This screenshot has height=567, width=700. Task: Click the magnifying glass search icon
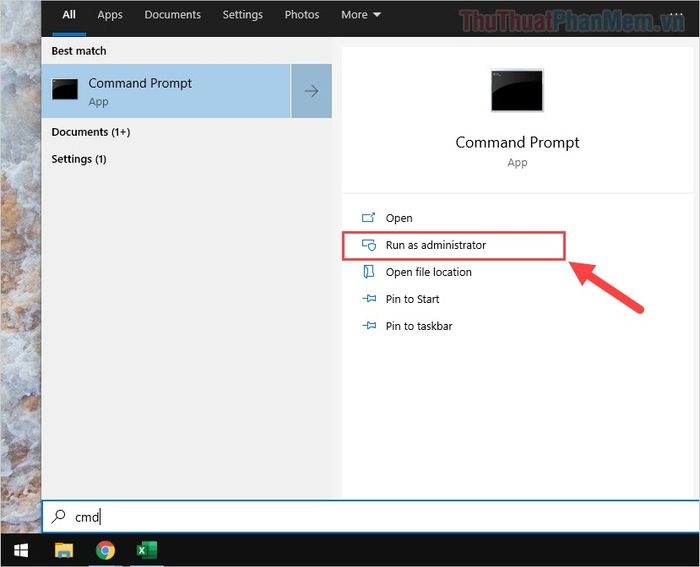(x=58, y=517)
